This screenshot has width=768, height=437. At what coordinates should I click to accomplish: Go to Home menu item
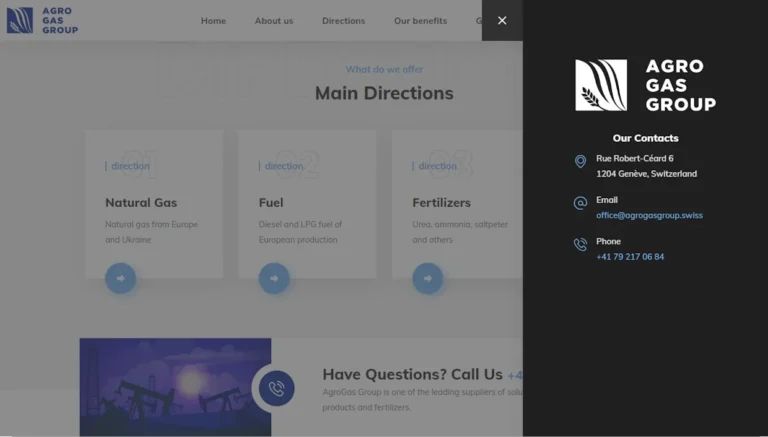point(214,21)
